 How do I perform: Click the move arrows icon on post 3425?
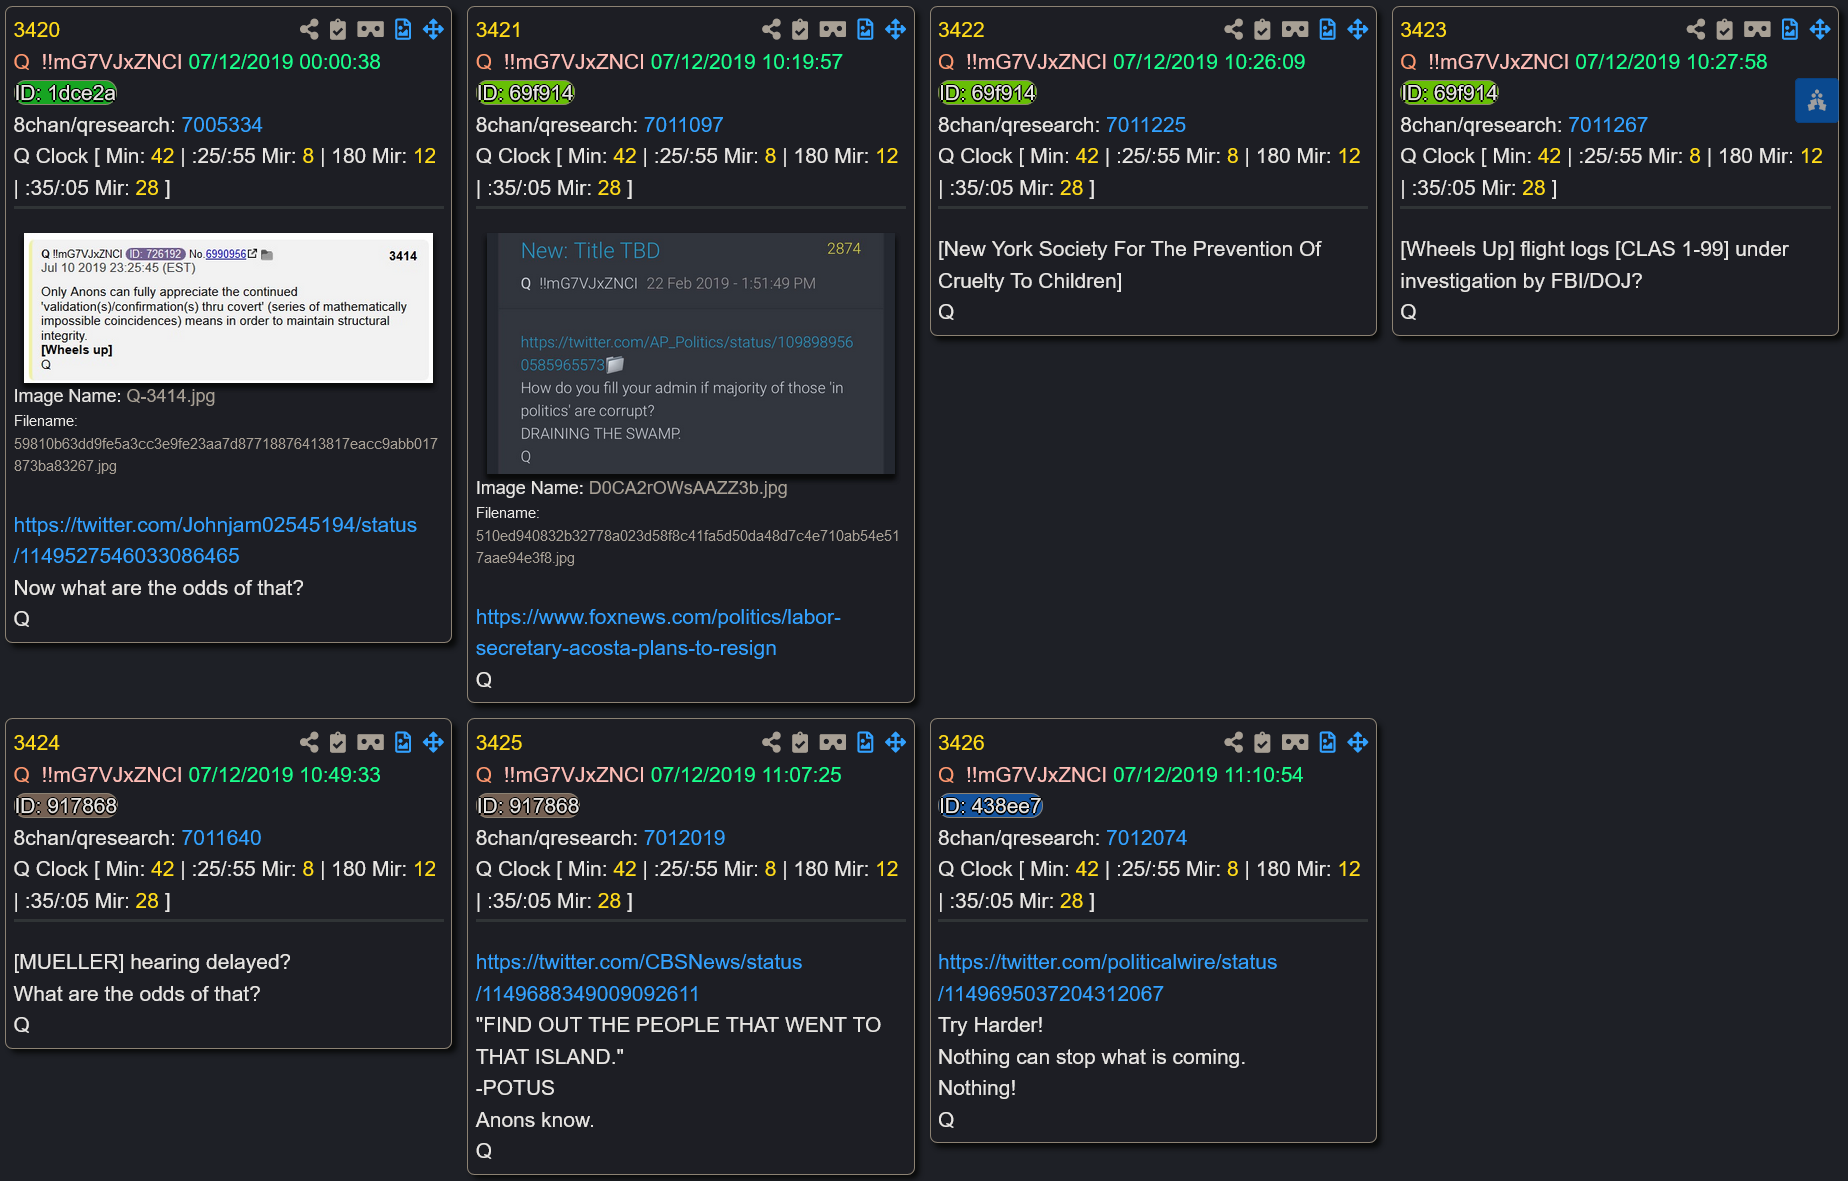pos(895,742)
